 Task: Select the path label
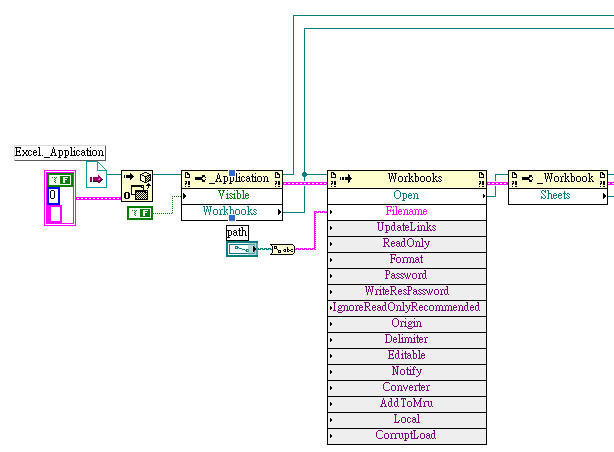coord(237,233)
